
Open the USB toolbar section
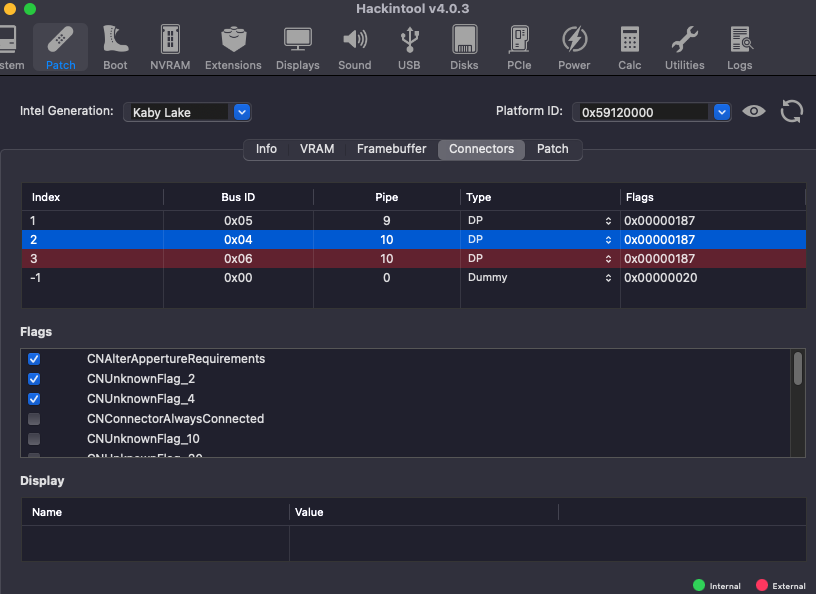[x=410, y=47]
